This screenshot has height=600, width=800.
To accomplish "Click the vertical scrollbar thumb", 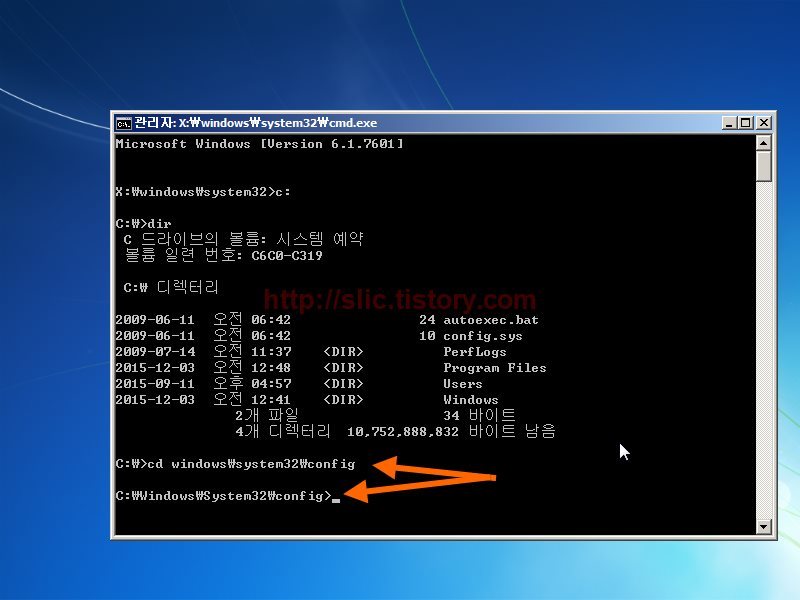I will click(x=763, y=166).
